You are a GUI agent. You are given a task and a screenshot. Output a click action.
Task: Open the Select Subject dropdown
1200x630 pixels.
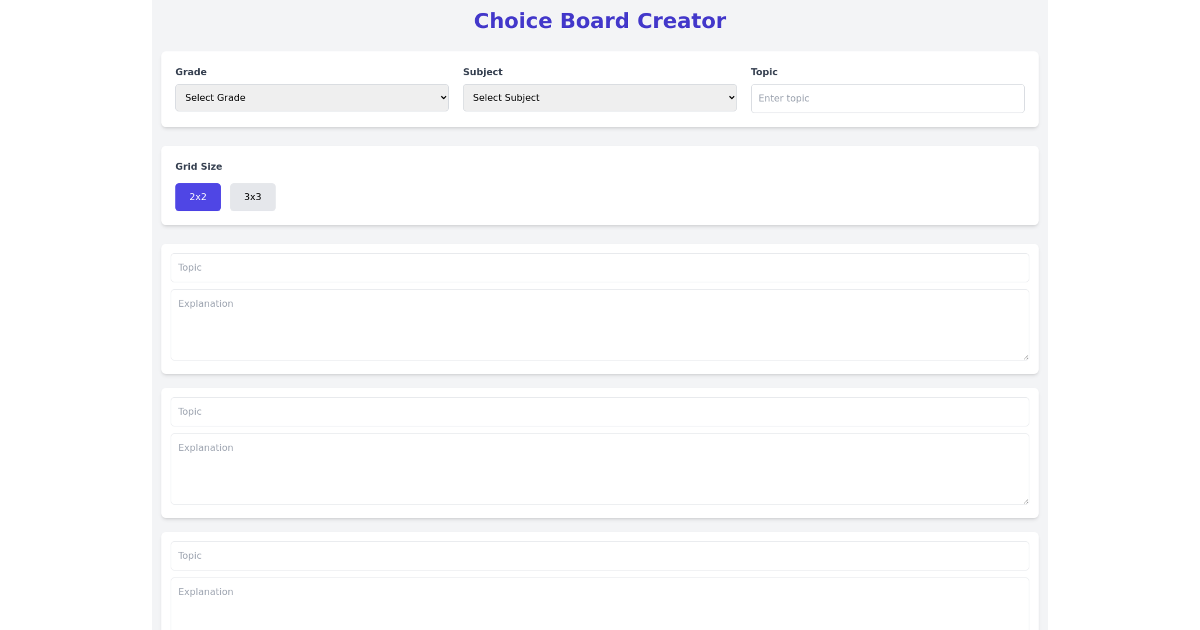click(598, 97)
